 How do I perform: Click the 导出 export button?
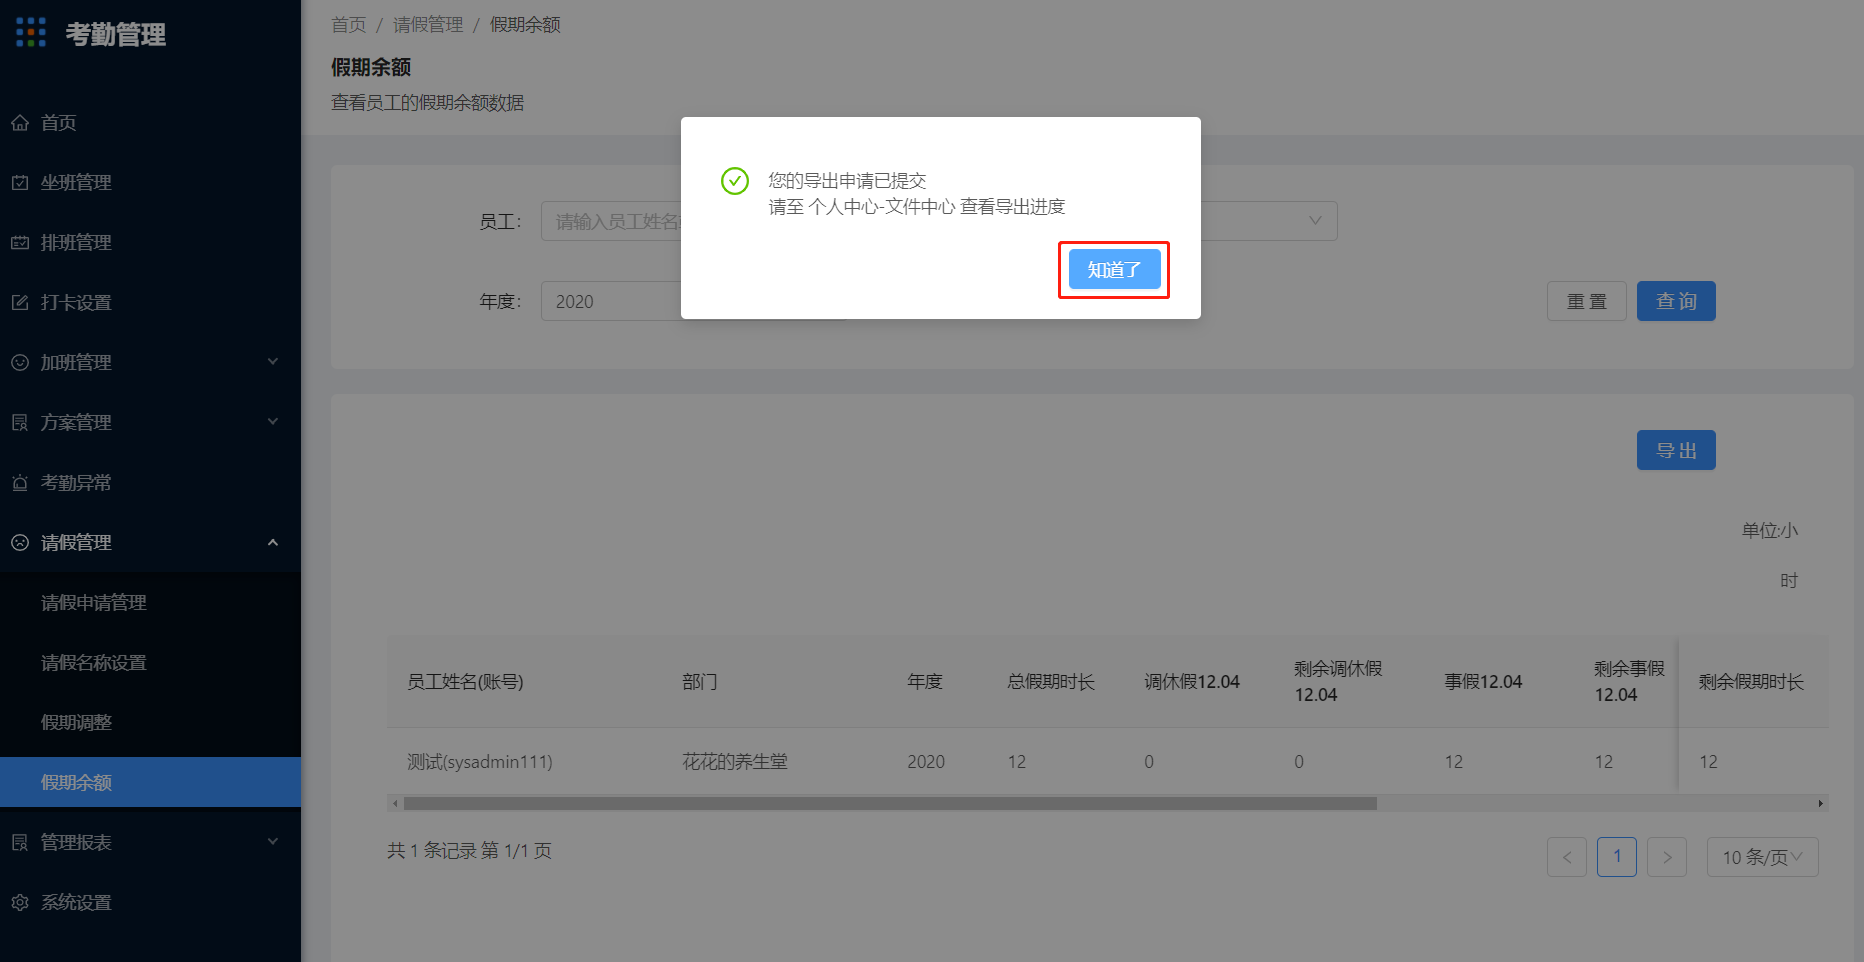click(x=1676, y=450)
